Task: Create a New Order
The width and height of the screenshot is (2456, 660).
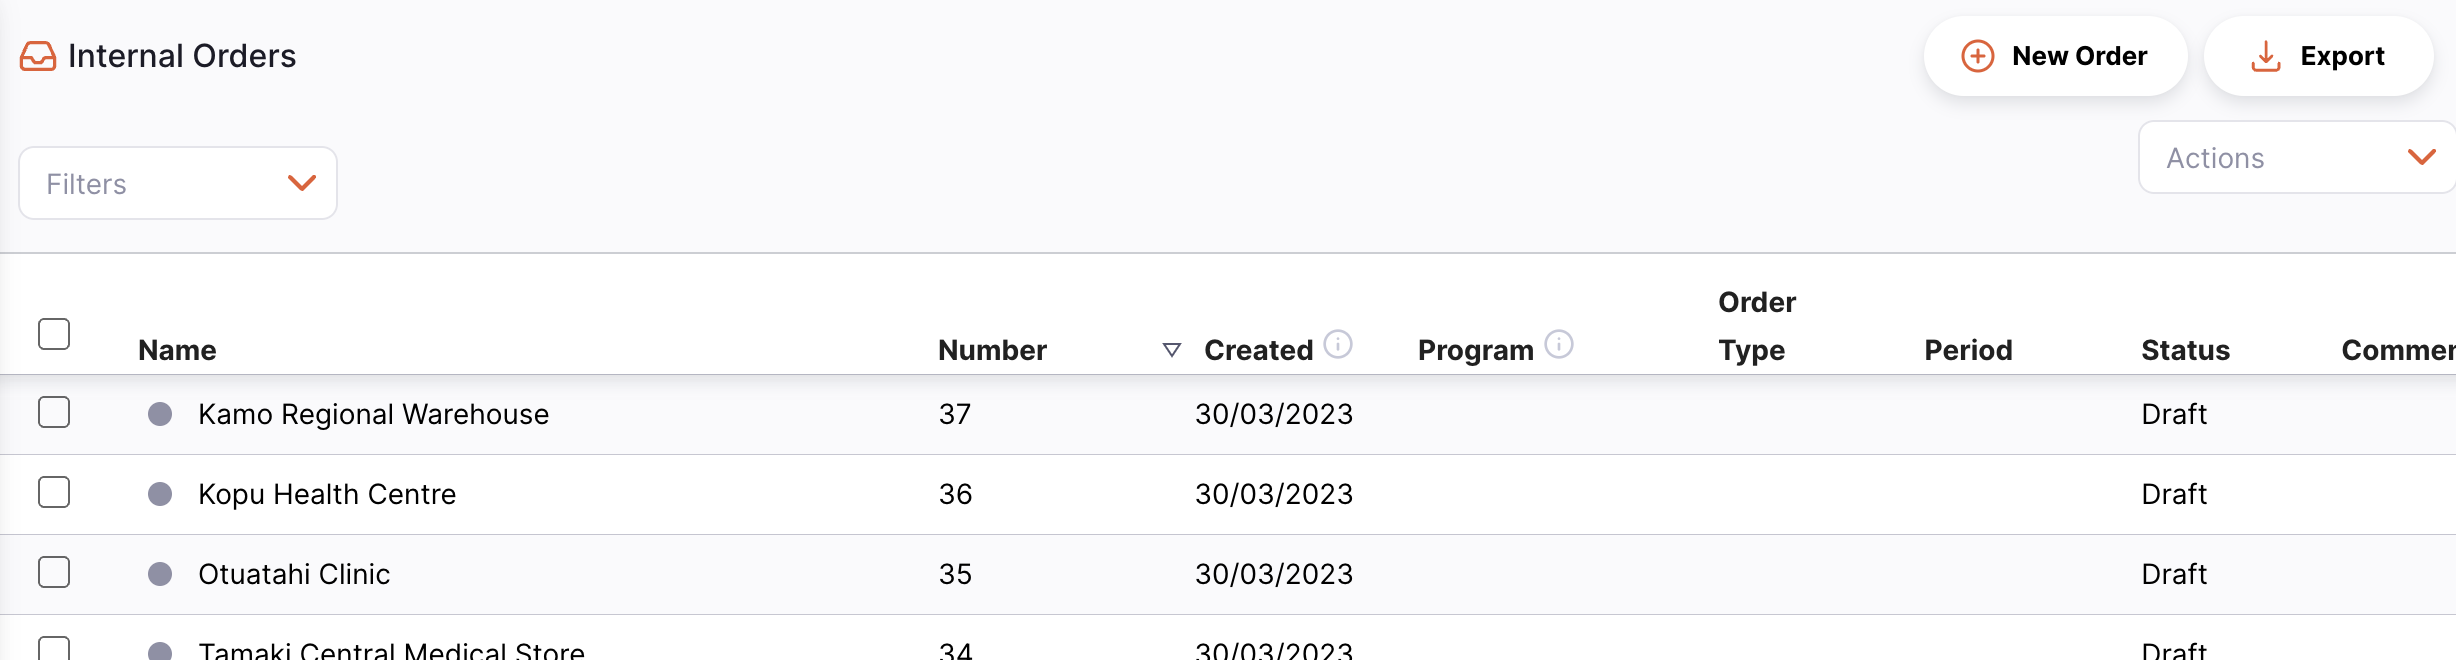Action: [x=2055, y=56]
